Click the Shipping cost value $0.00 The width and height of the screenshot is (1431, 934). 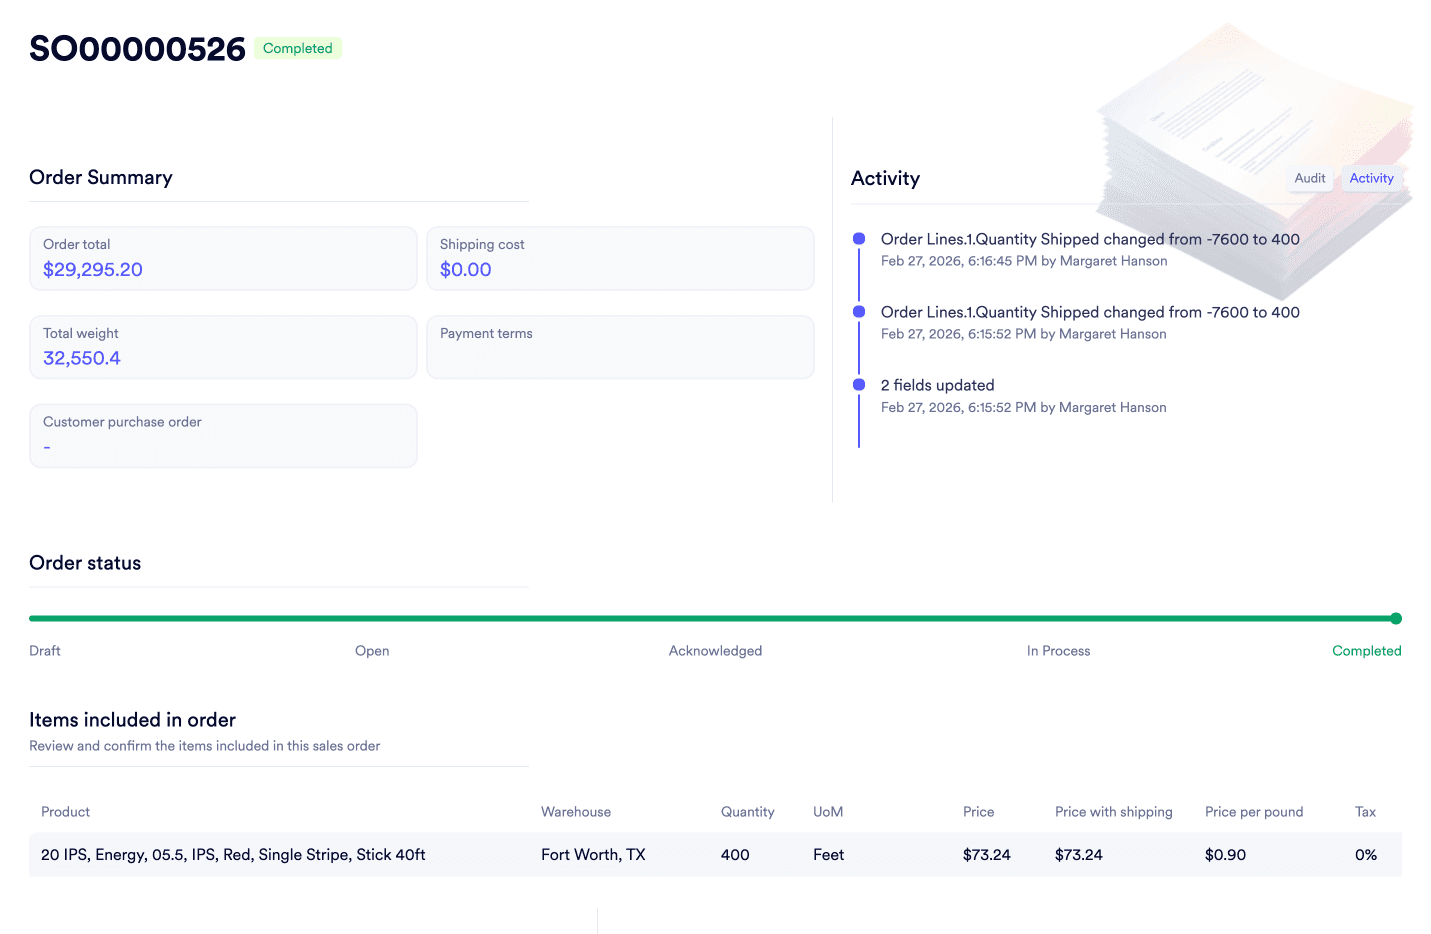click(465, 269)
